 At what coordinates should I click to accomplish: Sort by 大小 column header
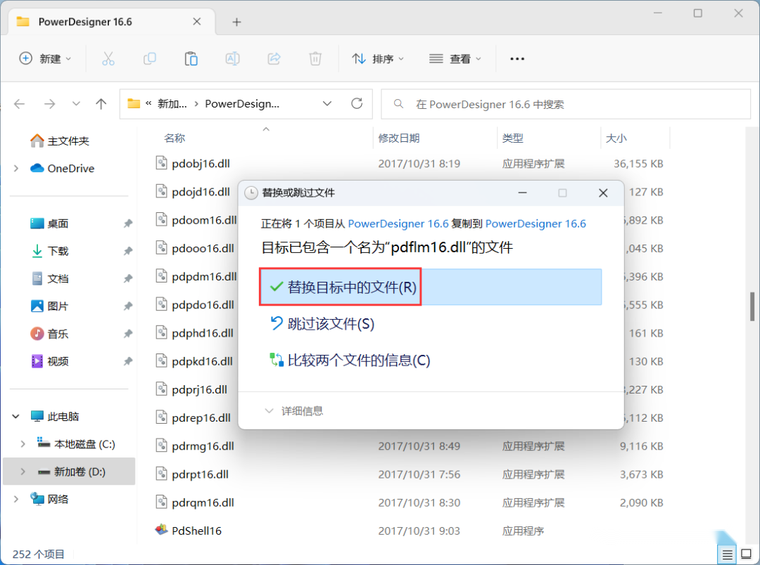616,138
